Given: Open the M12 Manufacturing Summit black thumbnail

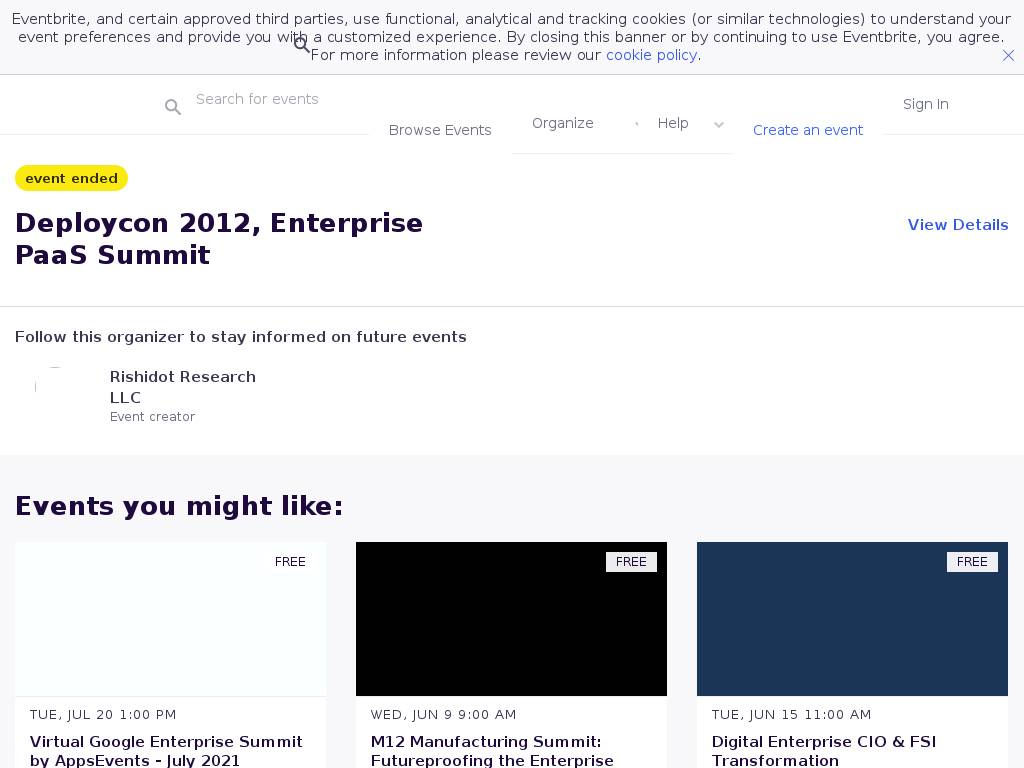Looking at the screenshot, I should [511, 619].
